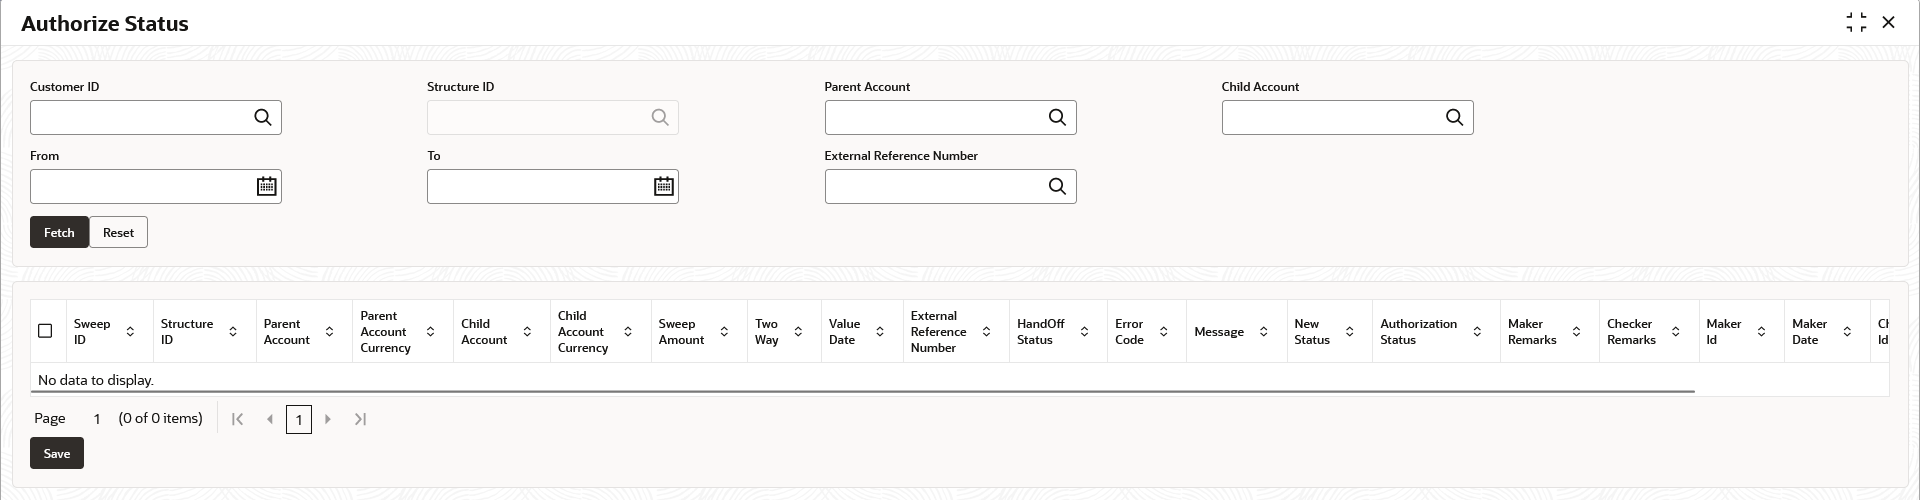Click the Fetch button
Viewport: 1920px width, 500px height.
(59, 232)
